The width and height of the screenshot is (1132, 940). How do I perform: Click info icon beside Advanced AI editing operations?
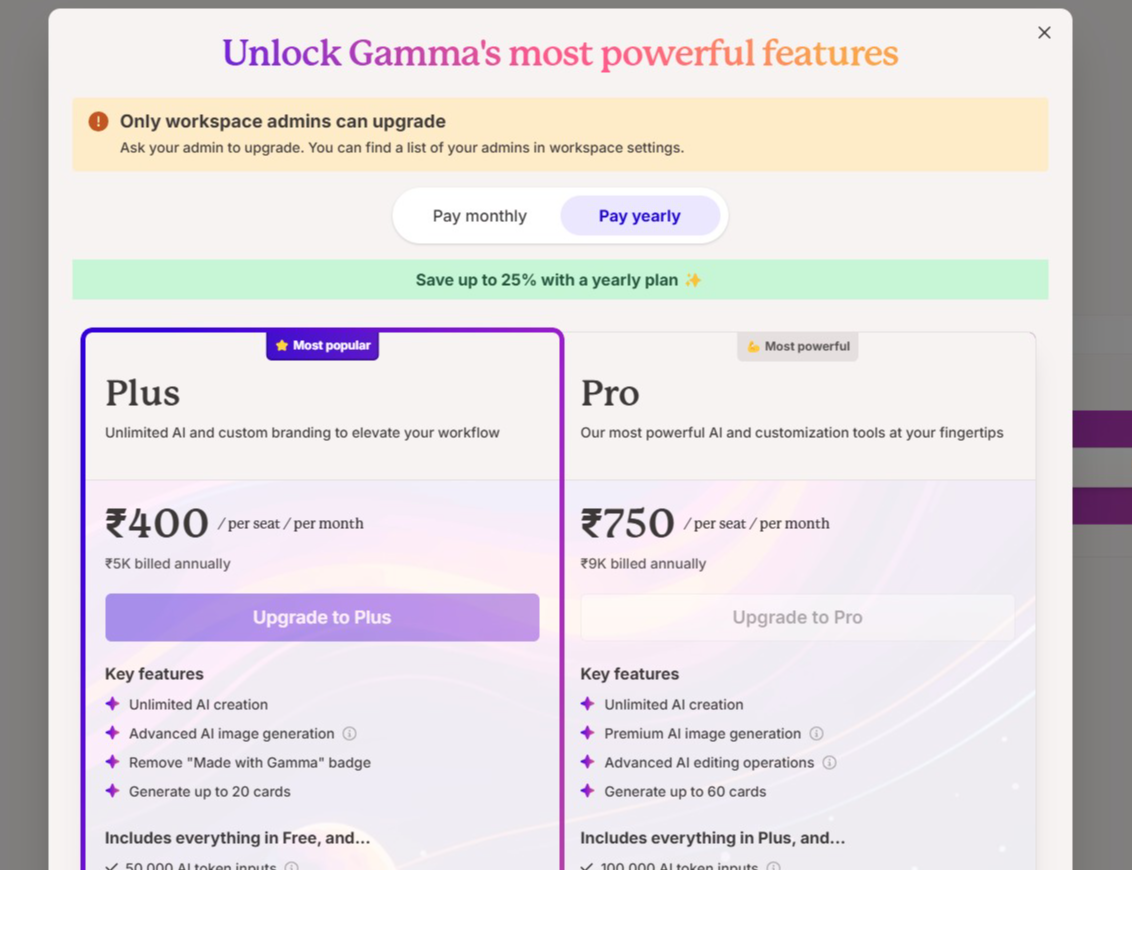coord(829,763)
